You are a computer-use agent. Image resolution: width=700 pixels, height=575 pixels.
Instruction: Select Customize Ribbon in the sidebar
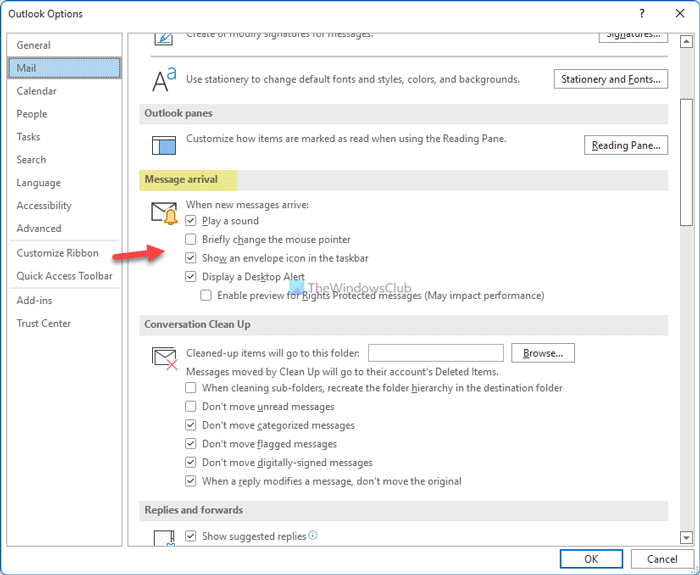tap(56, 253)
